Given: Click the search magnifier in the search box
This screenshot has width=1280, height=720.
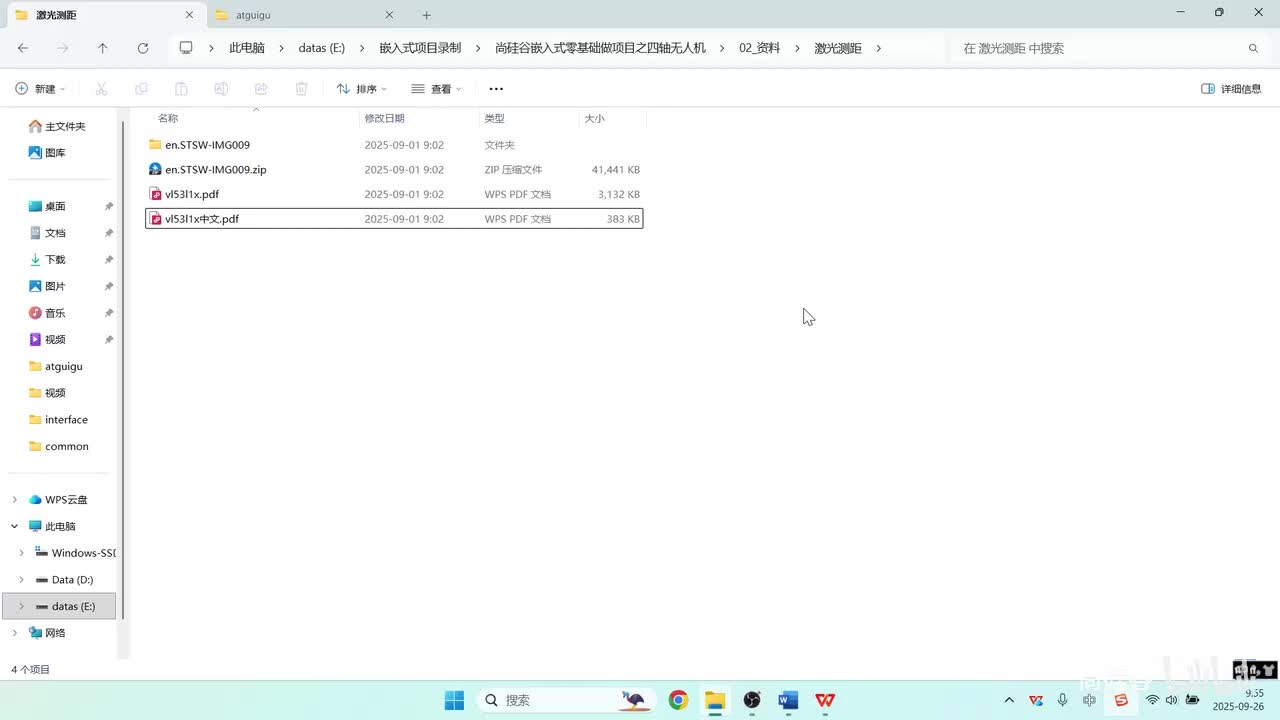Looking at the screenshot, I should point(1253,48).
